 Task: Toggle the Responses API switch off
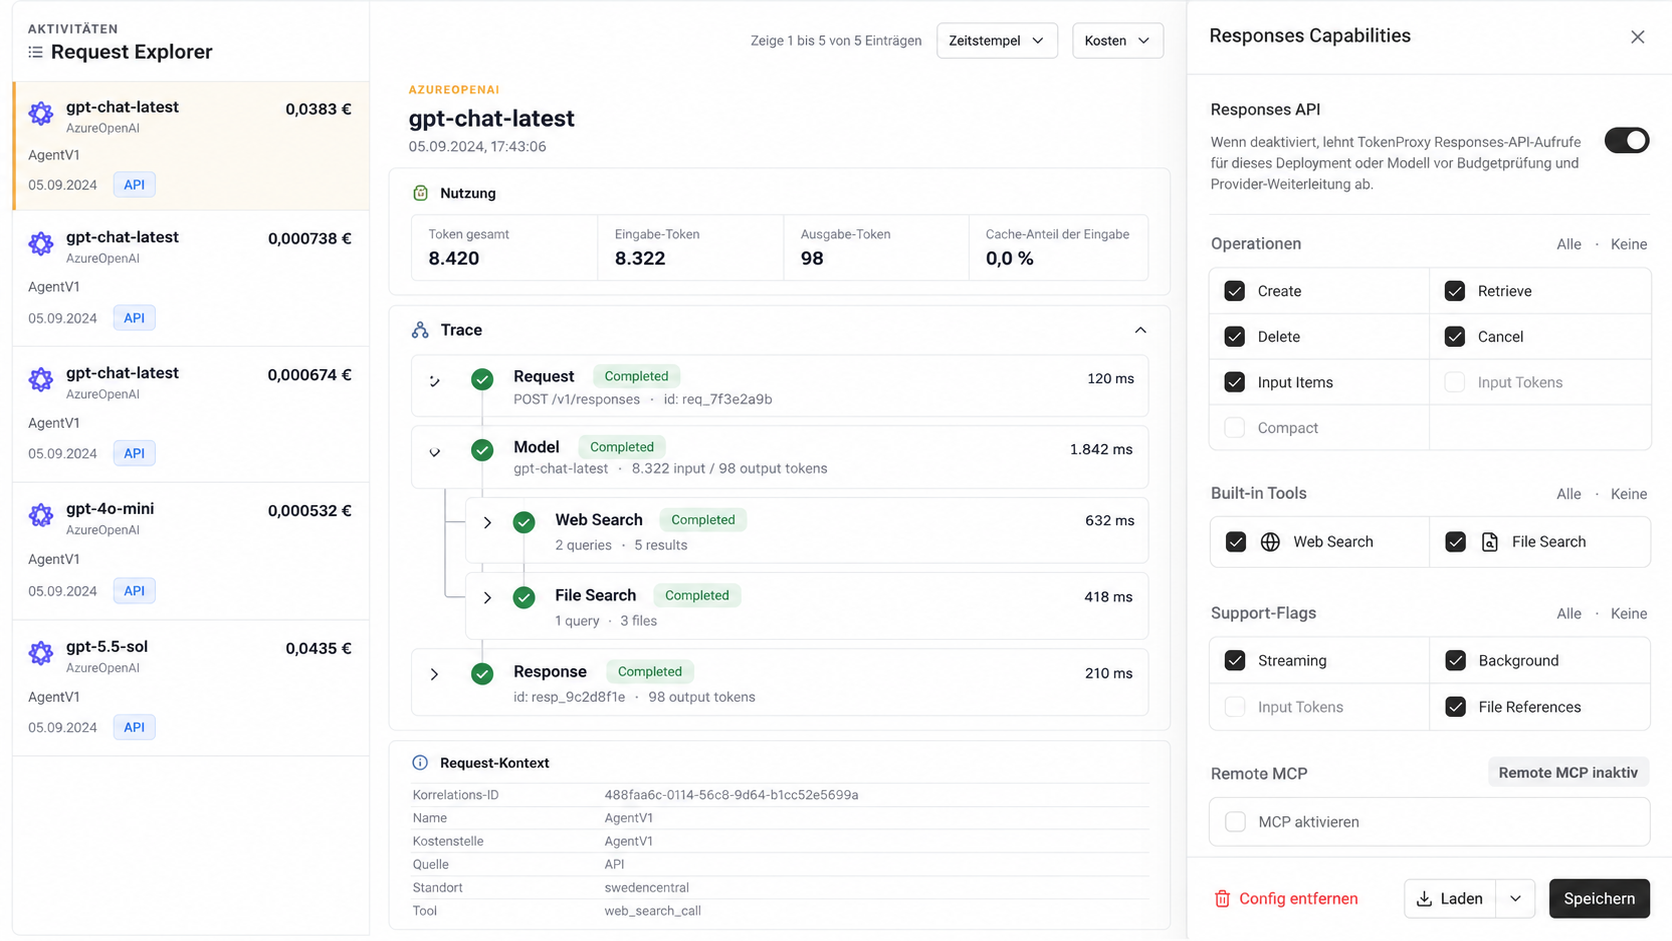pos(1626,141)
